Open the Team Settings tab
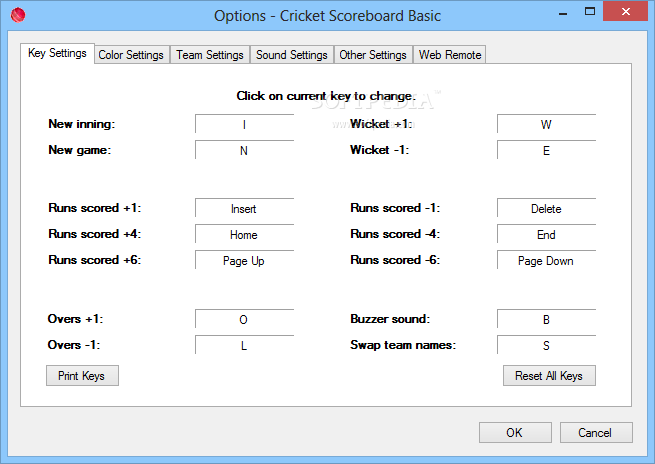 point(210,55)
